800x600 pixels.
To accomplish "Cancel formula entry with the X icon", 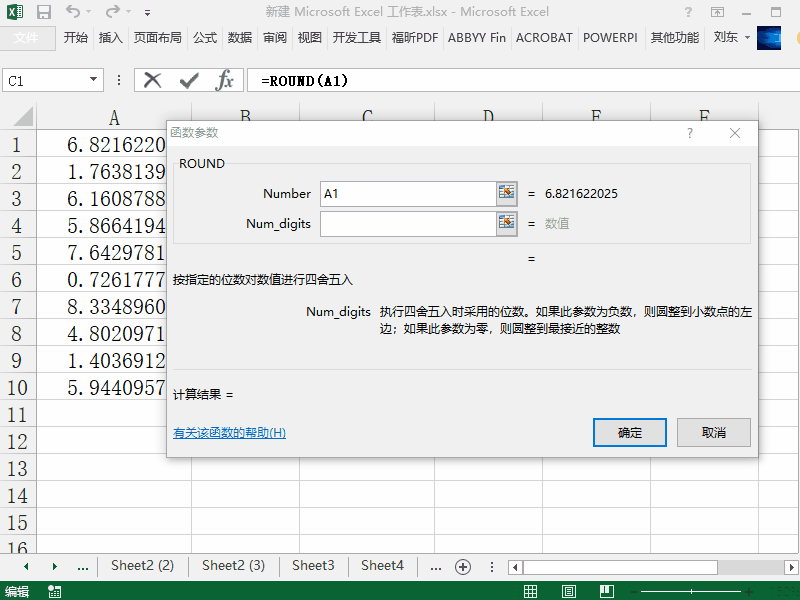I will pos(152,80).
